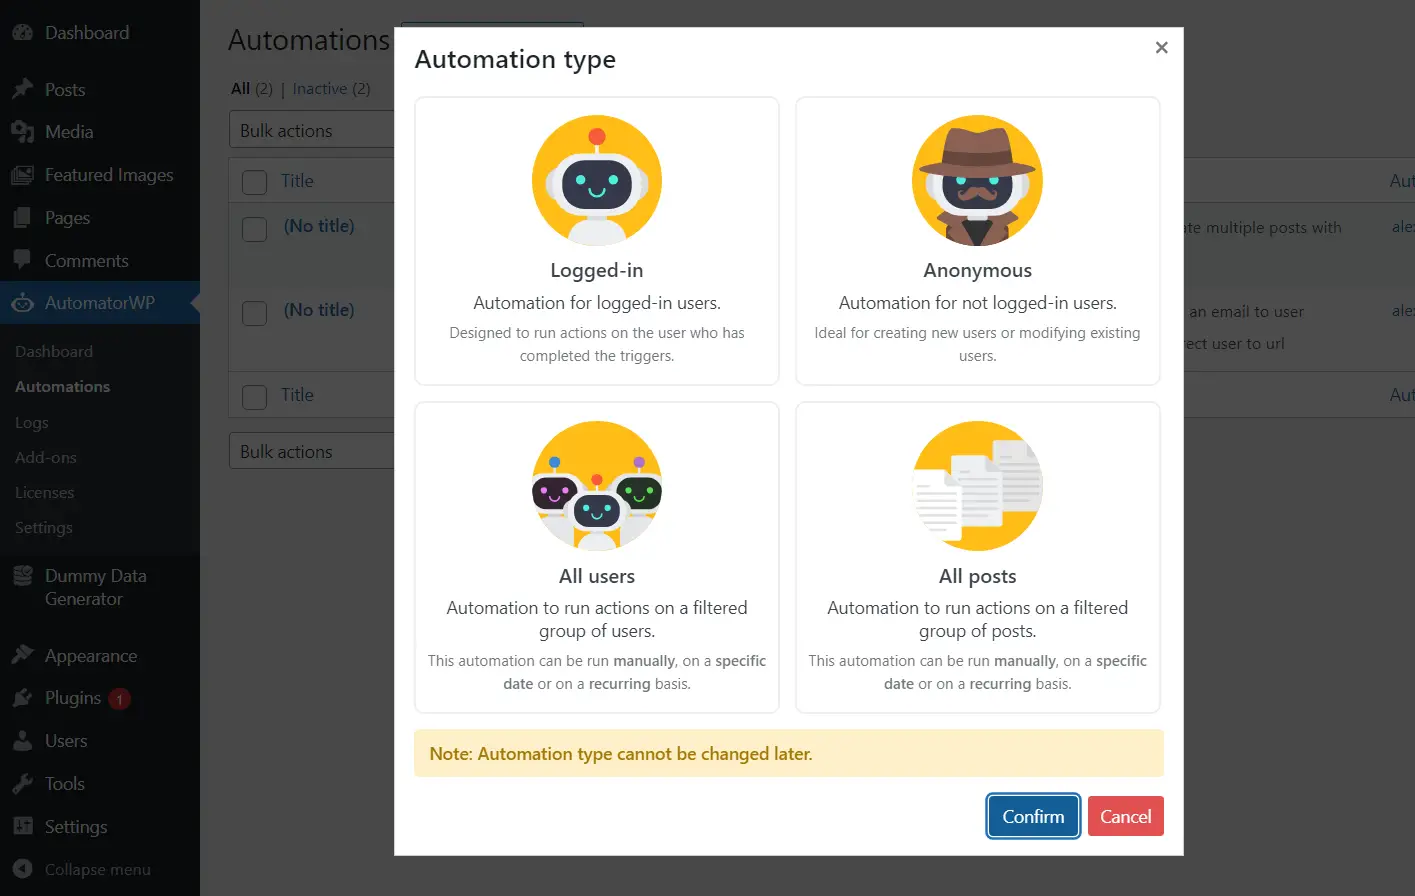Viewport: 1415px width, 896px height.
Task: Open the AutomatorWP Dashboard submenu item
Action: coord(54,352)
